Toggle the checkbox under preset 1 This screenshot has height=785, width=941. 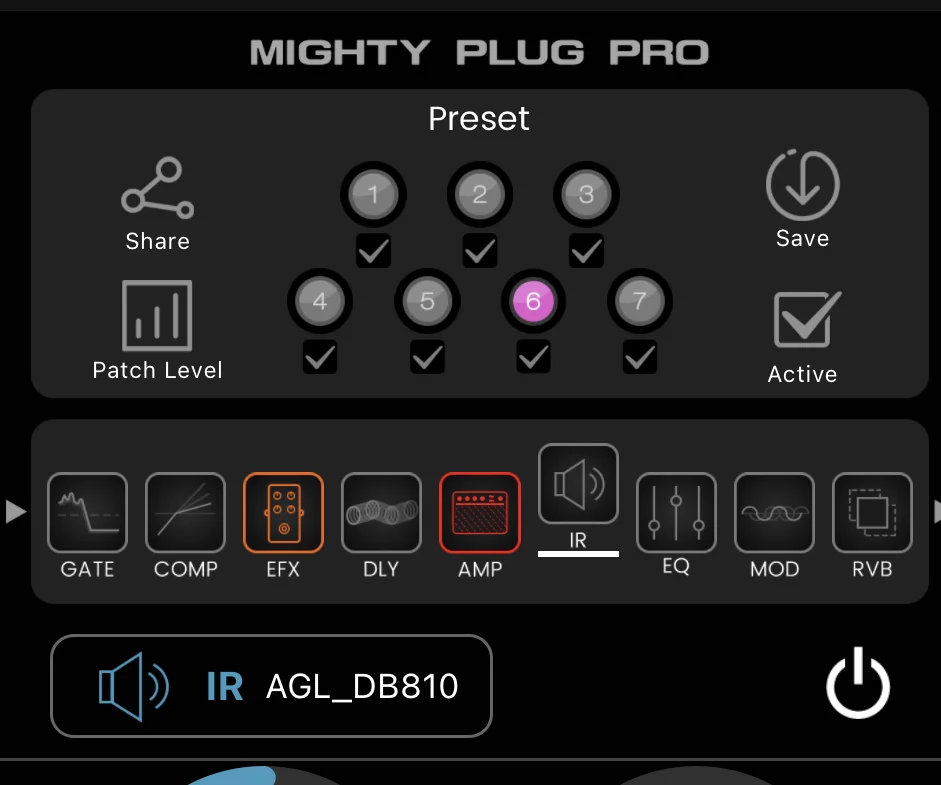(x=373, y=251)
